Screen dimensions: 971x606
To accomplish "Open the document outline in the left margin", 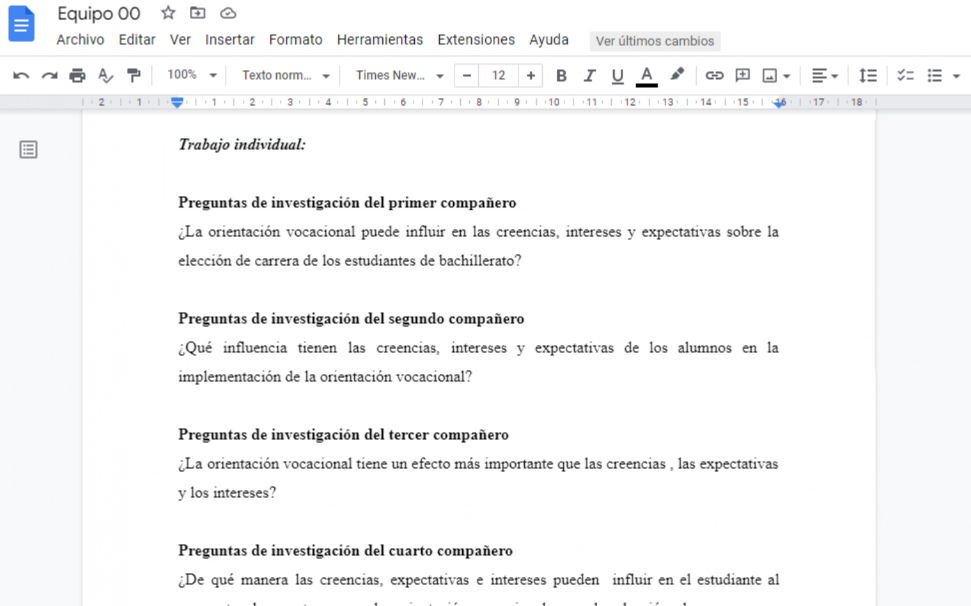I will [x=28, y=149].
